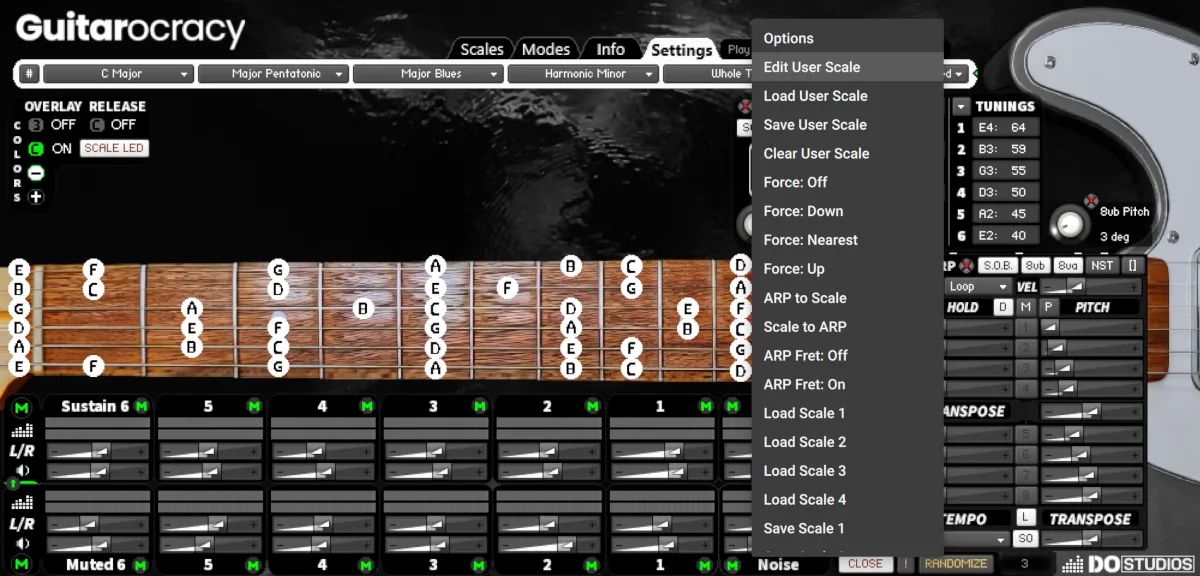Click the Sub Pitch knob
The image size is (1200, 576).
pos(1069,222)
